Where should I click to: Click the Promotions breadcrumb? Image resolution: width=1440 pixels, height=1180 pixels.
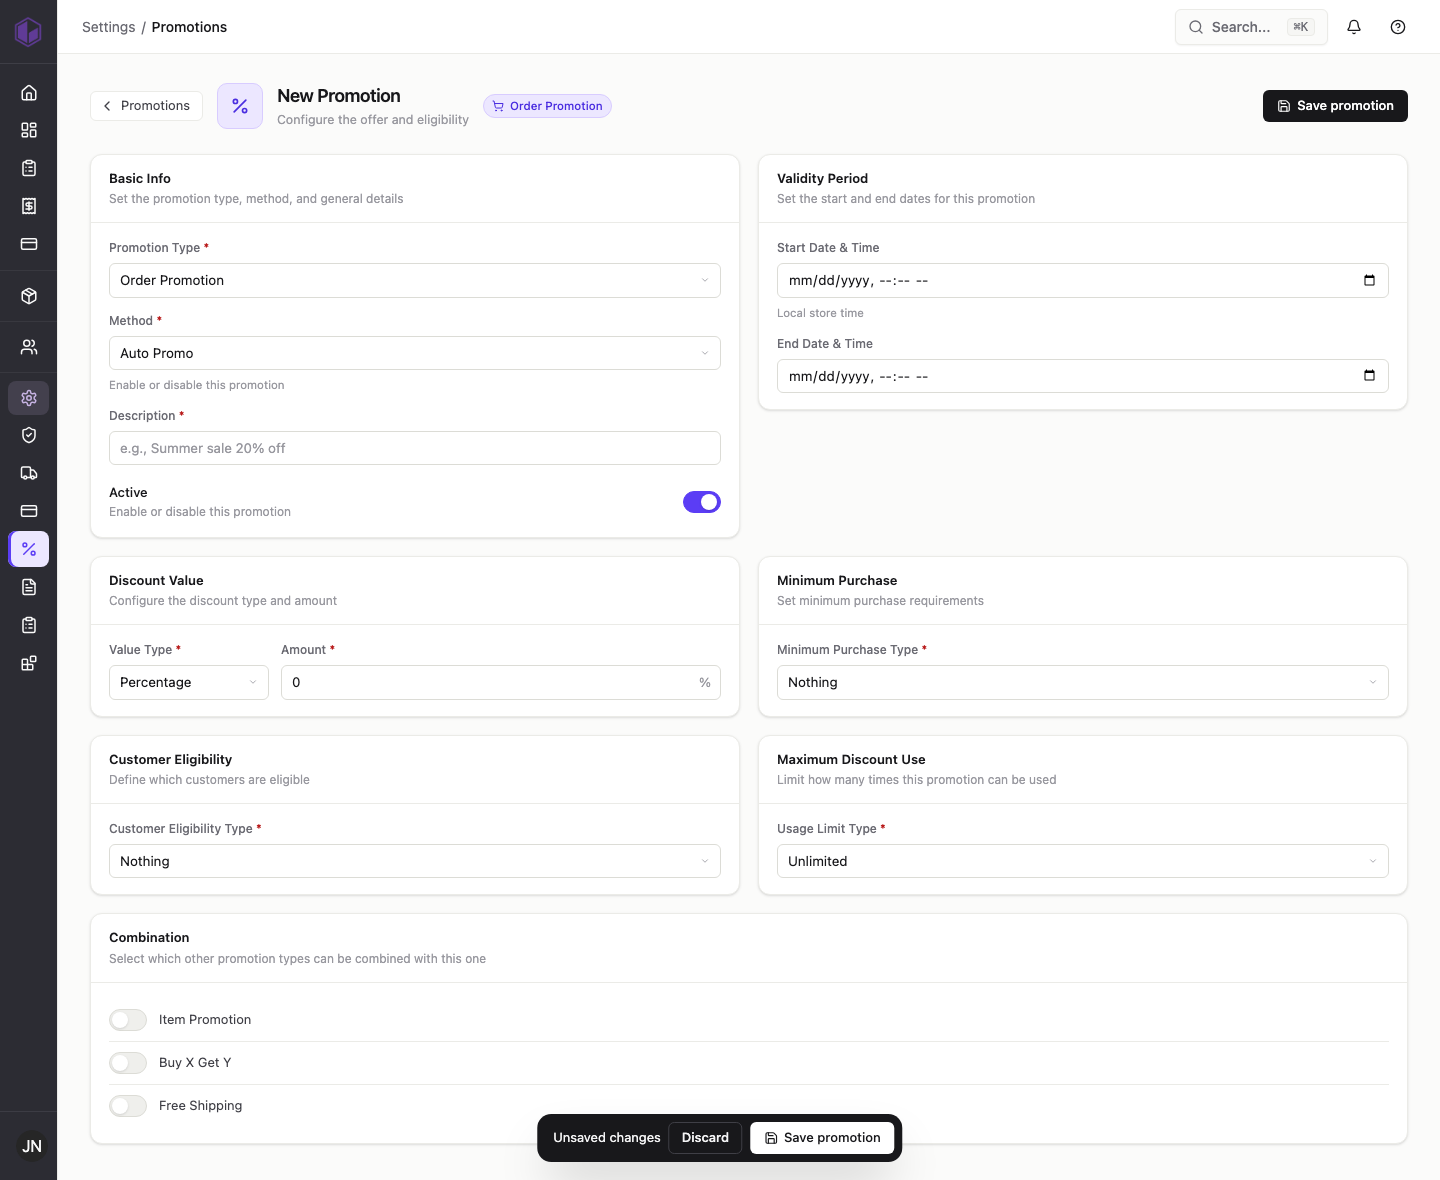(x=189, y=27)
